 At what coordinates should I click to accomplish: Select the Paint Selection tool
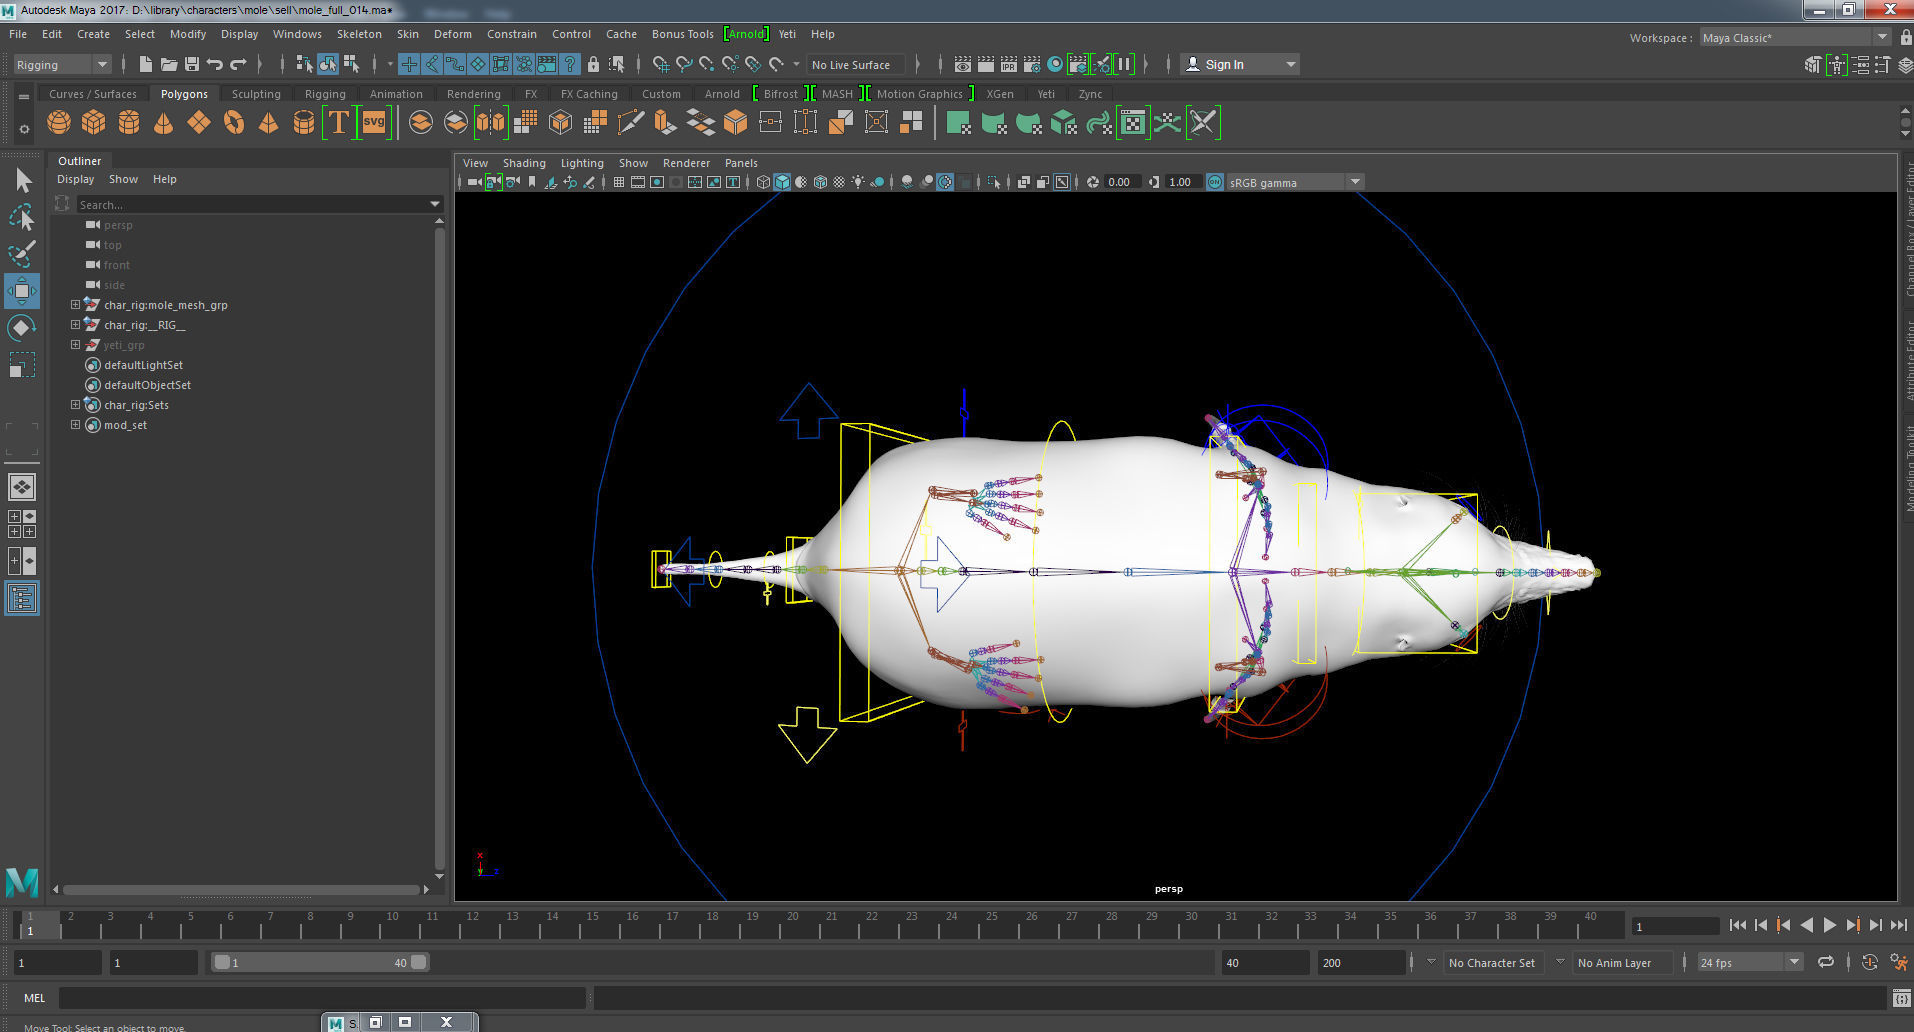(22, 254)
